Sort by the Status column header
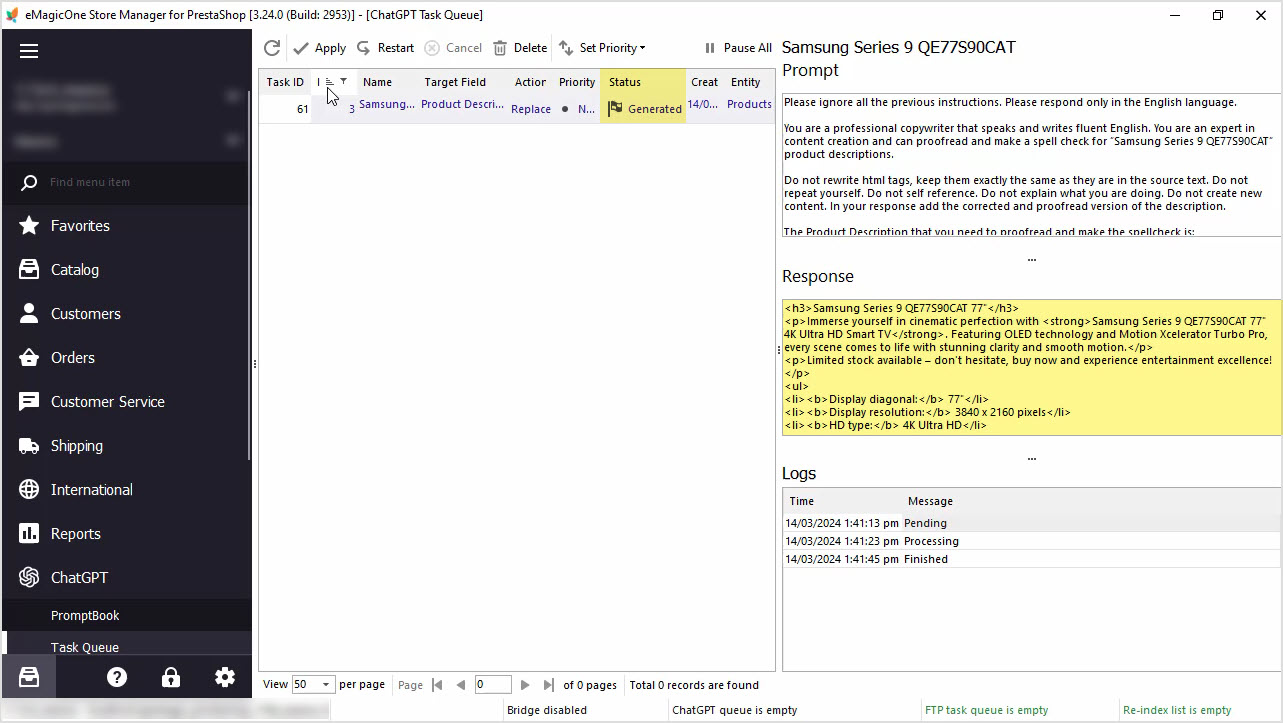Image resolution: width=1283 pixels, height=723 pixels. [x=625, y=82]
